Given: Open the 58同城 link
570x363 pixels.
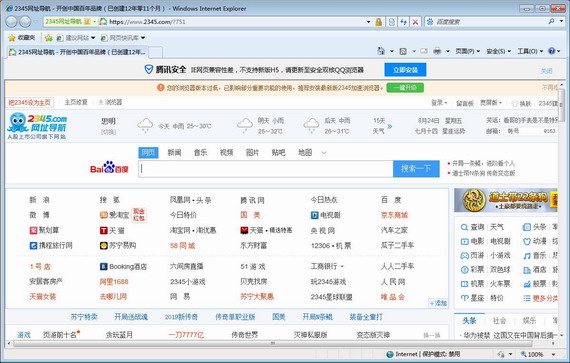Looking at the screenshot, I should click(182, 246).
